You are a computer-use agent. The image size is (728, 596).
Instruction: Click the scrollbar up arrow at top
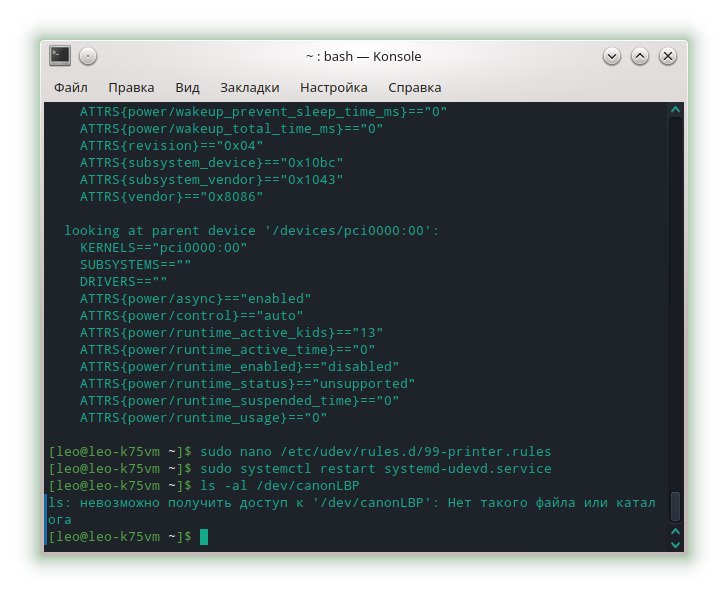676,110
